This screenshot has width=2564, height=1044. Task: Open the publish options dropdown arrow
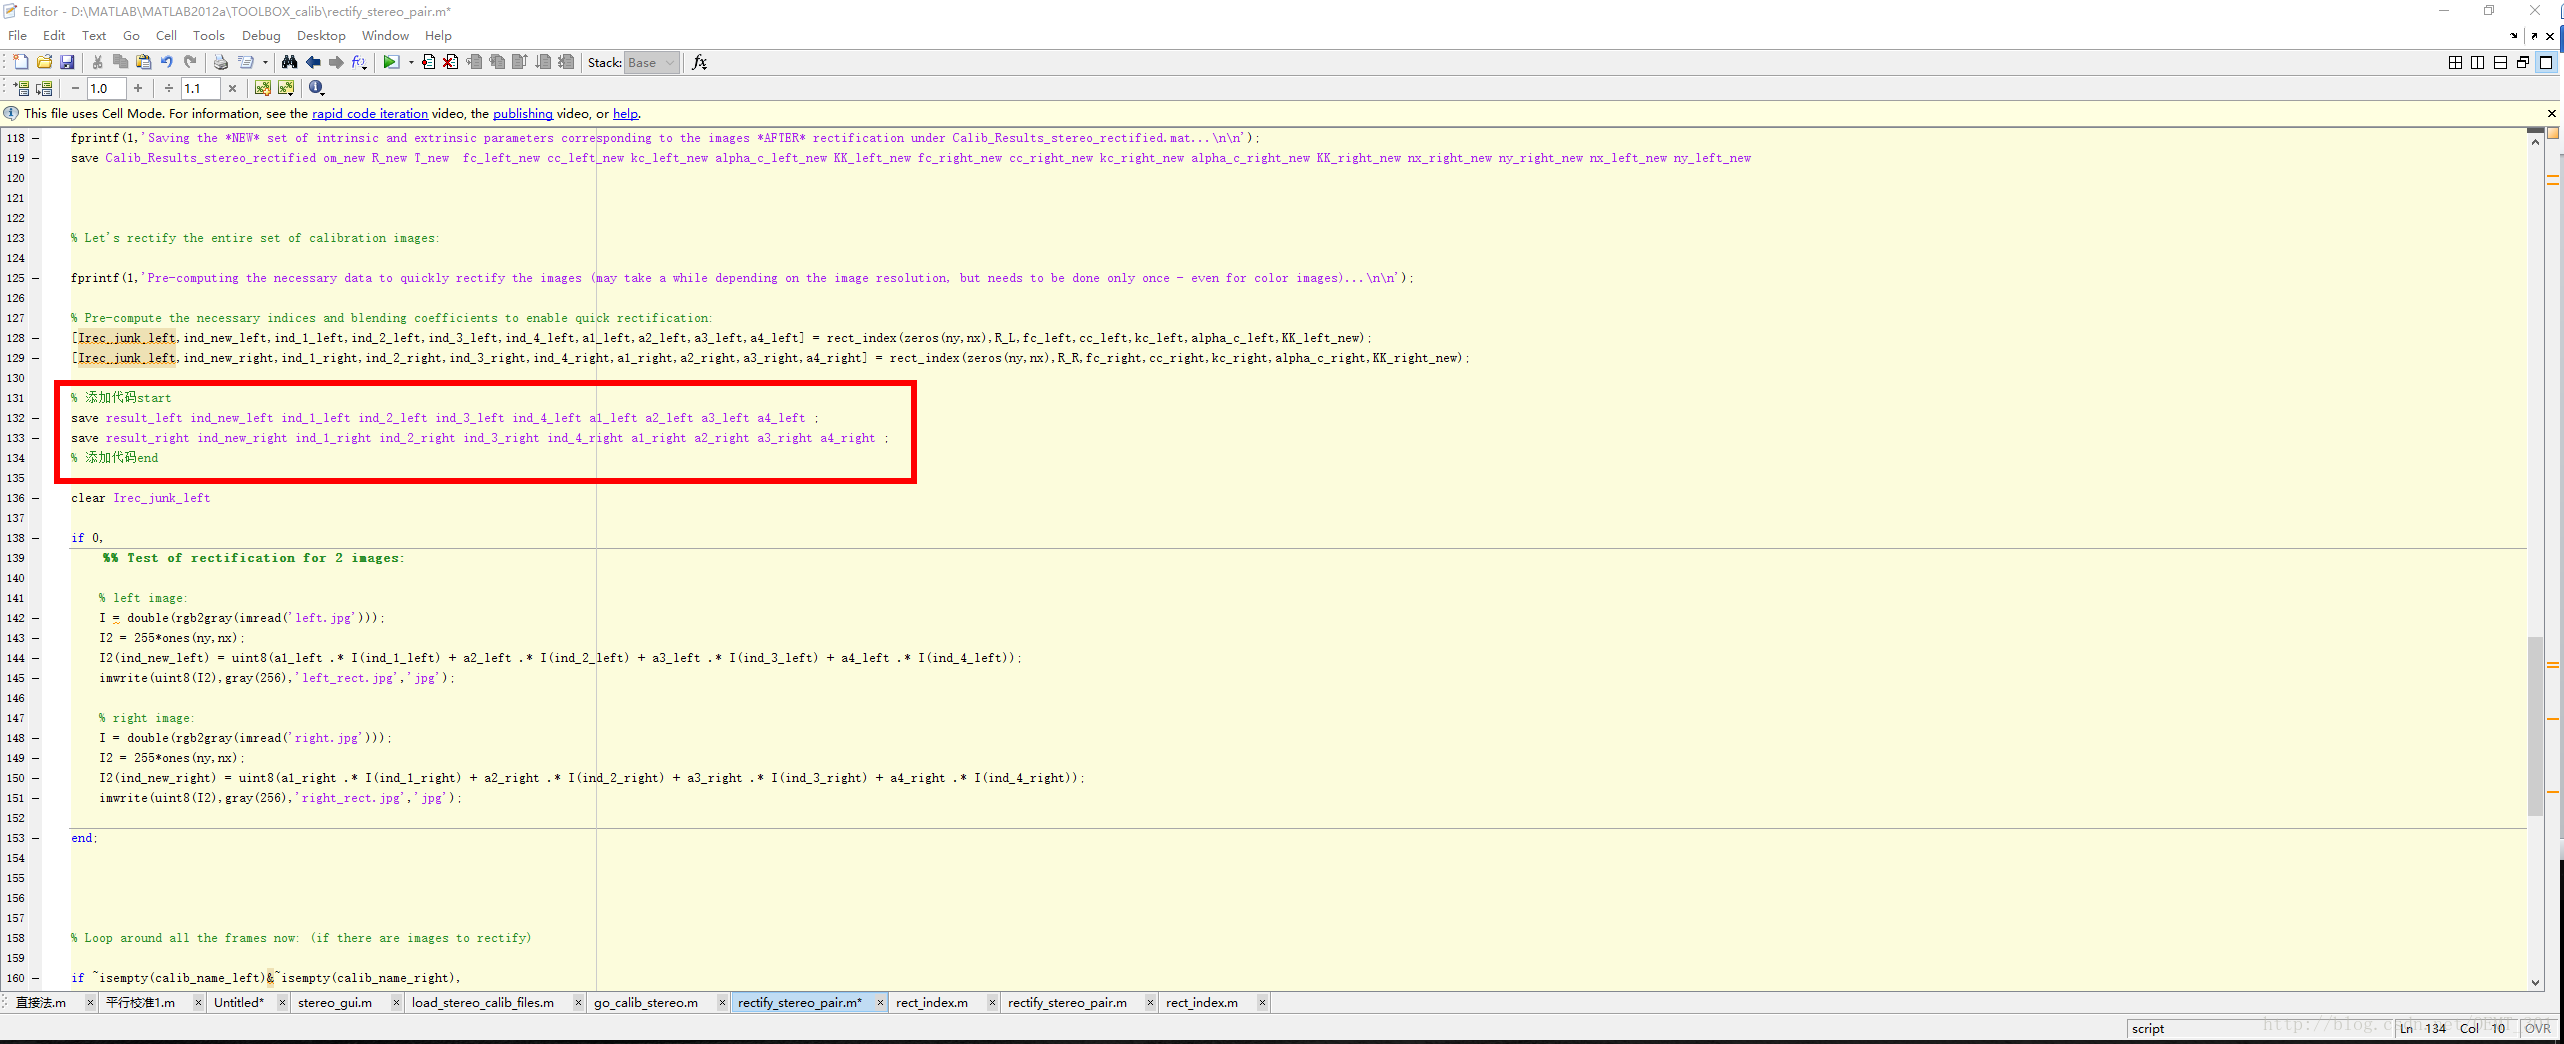[x=265, y=62]
